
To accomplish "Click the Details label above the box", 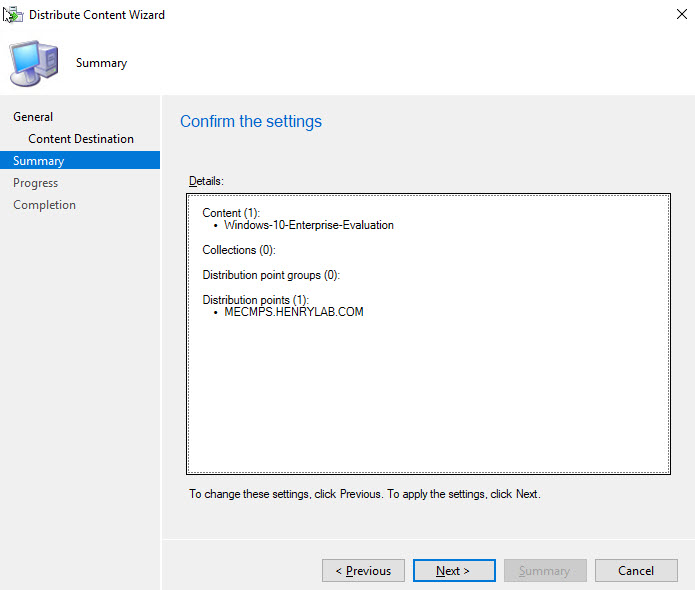I will pos(206,181).
